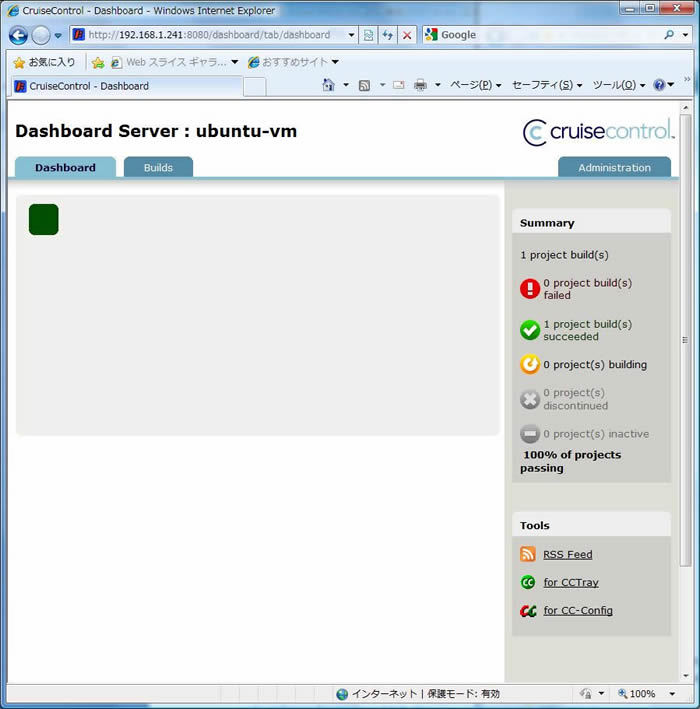
Task: Open the RSS Feed link
Action: [567, 554]
